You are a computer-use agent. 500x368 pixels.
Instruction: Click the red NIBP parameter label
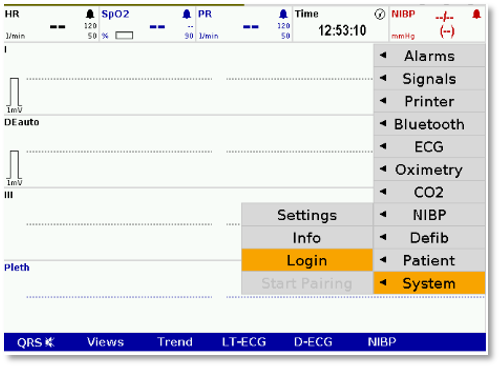point(403,14)
